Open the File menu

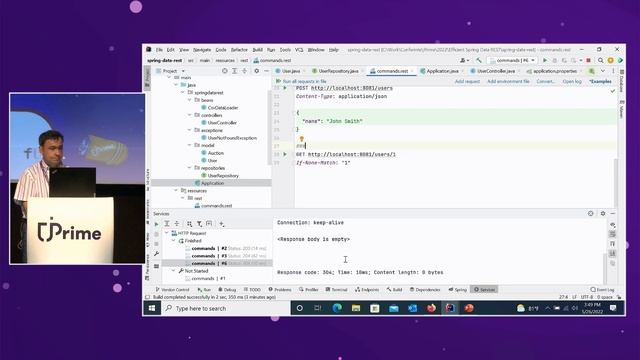pos(159,50)
